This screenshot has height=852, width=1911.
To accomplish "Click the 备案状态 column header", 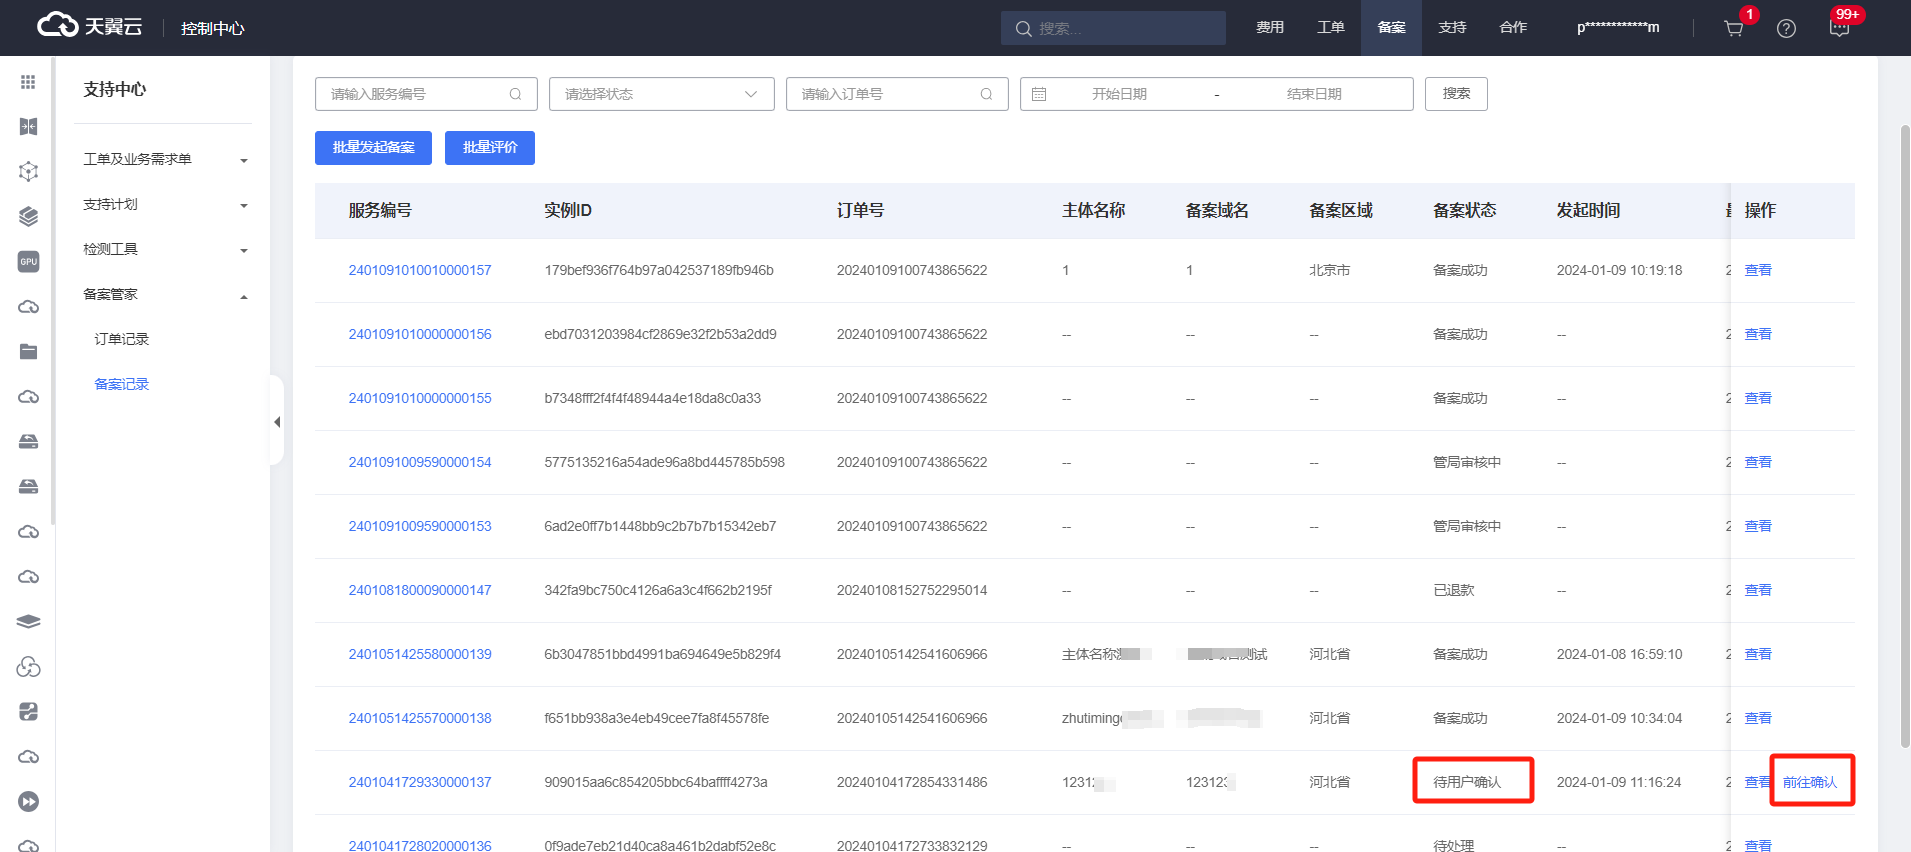I will (x=1464, y=210).
